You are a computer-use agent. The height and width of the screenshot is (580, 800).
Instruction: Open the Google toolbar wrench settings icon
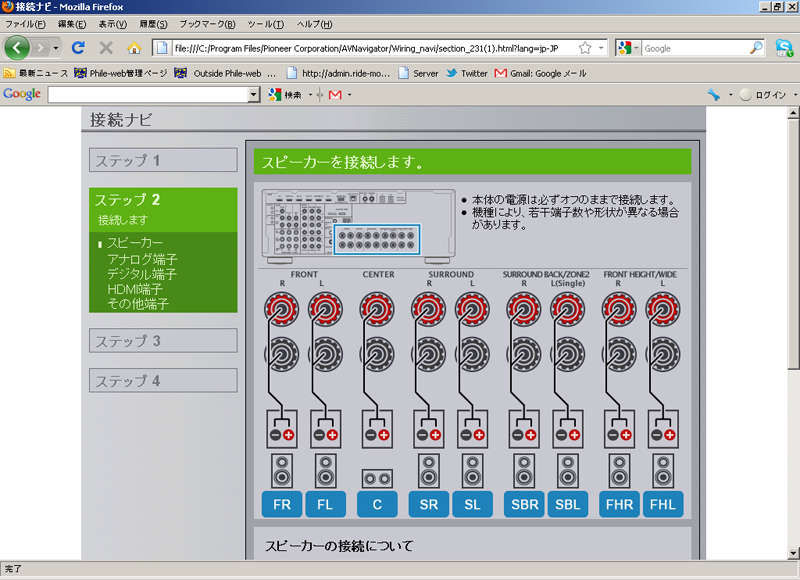(x=714, y=94)
